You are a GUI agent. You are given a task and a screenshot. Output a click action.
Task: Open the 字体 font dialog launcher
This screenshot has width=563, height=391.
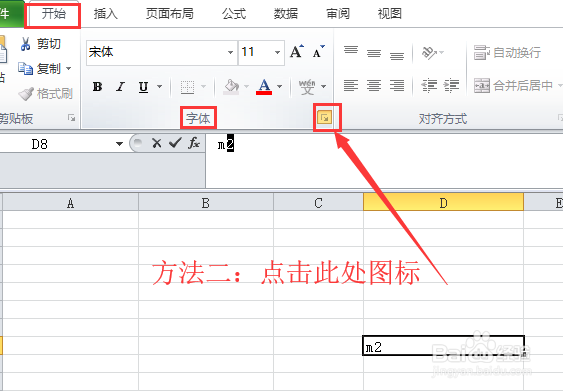pyautogui.click(x=325, y=117)
